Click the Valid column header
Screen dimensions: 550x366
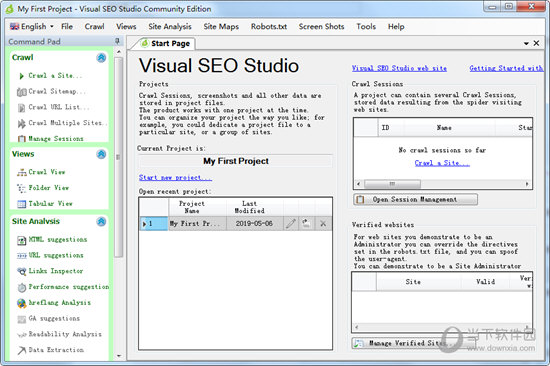click(x=485, y=282)
